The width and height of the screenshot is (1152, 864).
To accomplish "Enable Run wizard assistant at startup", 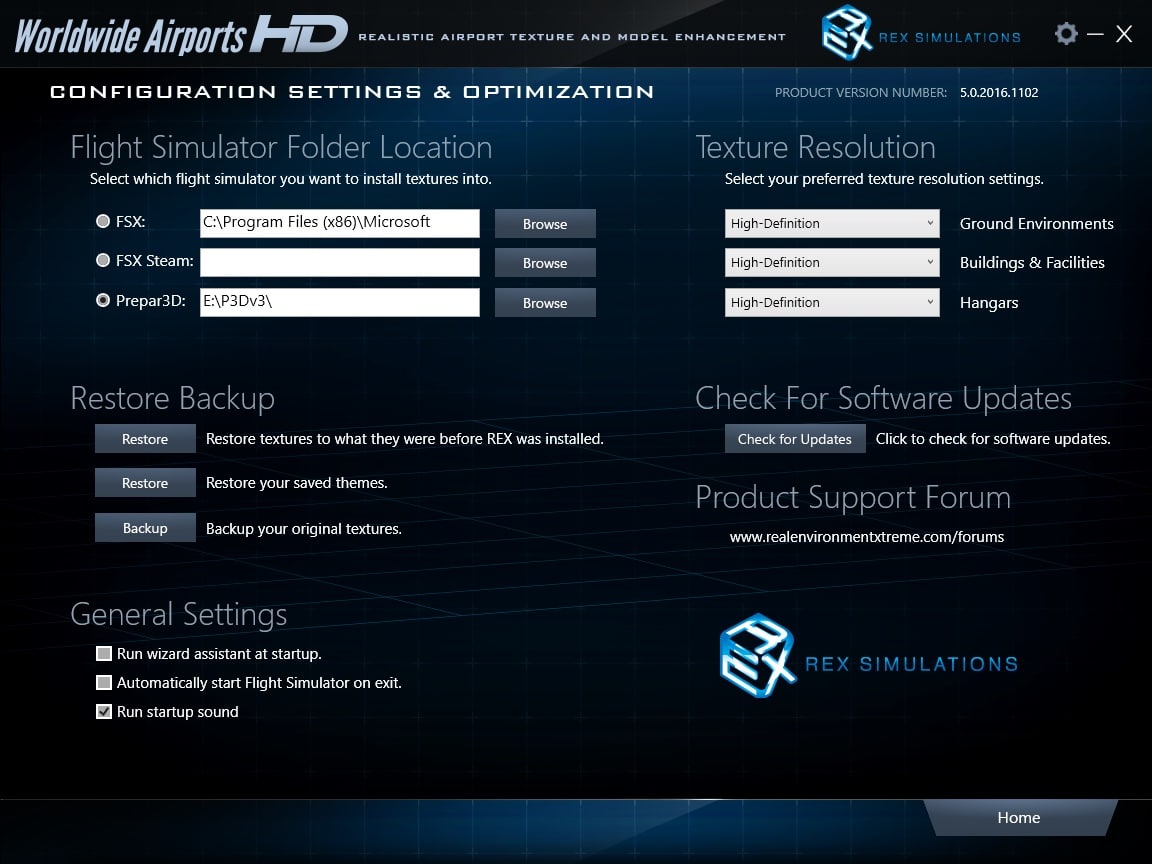I will 104,654.
